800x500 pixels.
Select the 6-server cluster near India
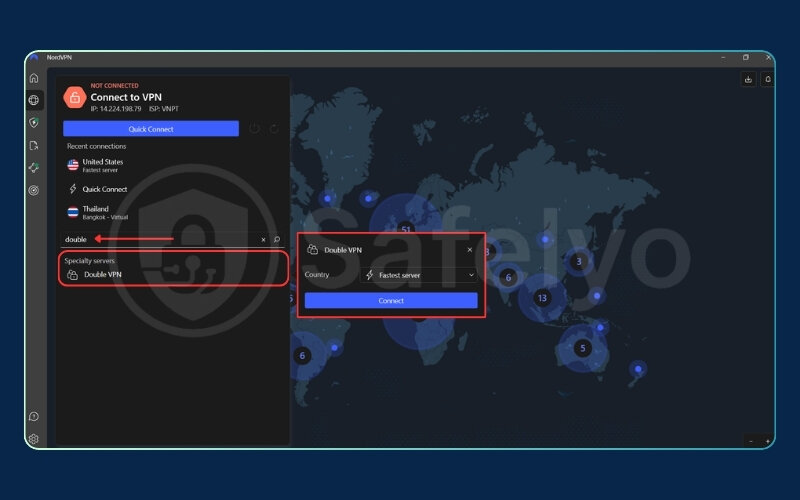click(508, 277)
